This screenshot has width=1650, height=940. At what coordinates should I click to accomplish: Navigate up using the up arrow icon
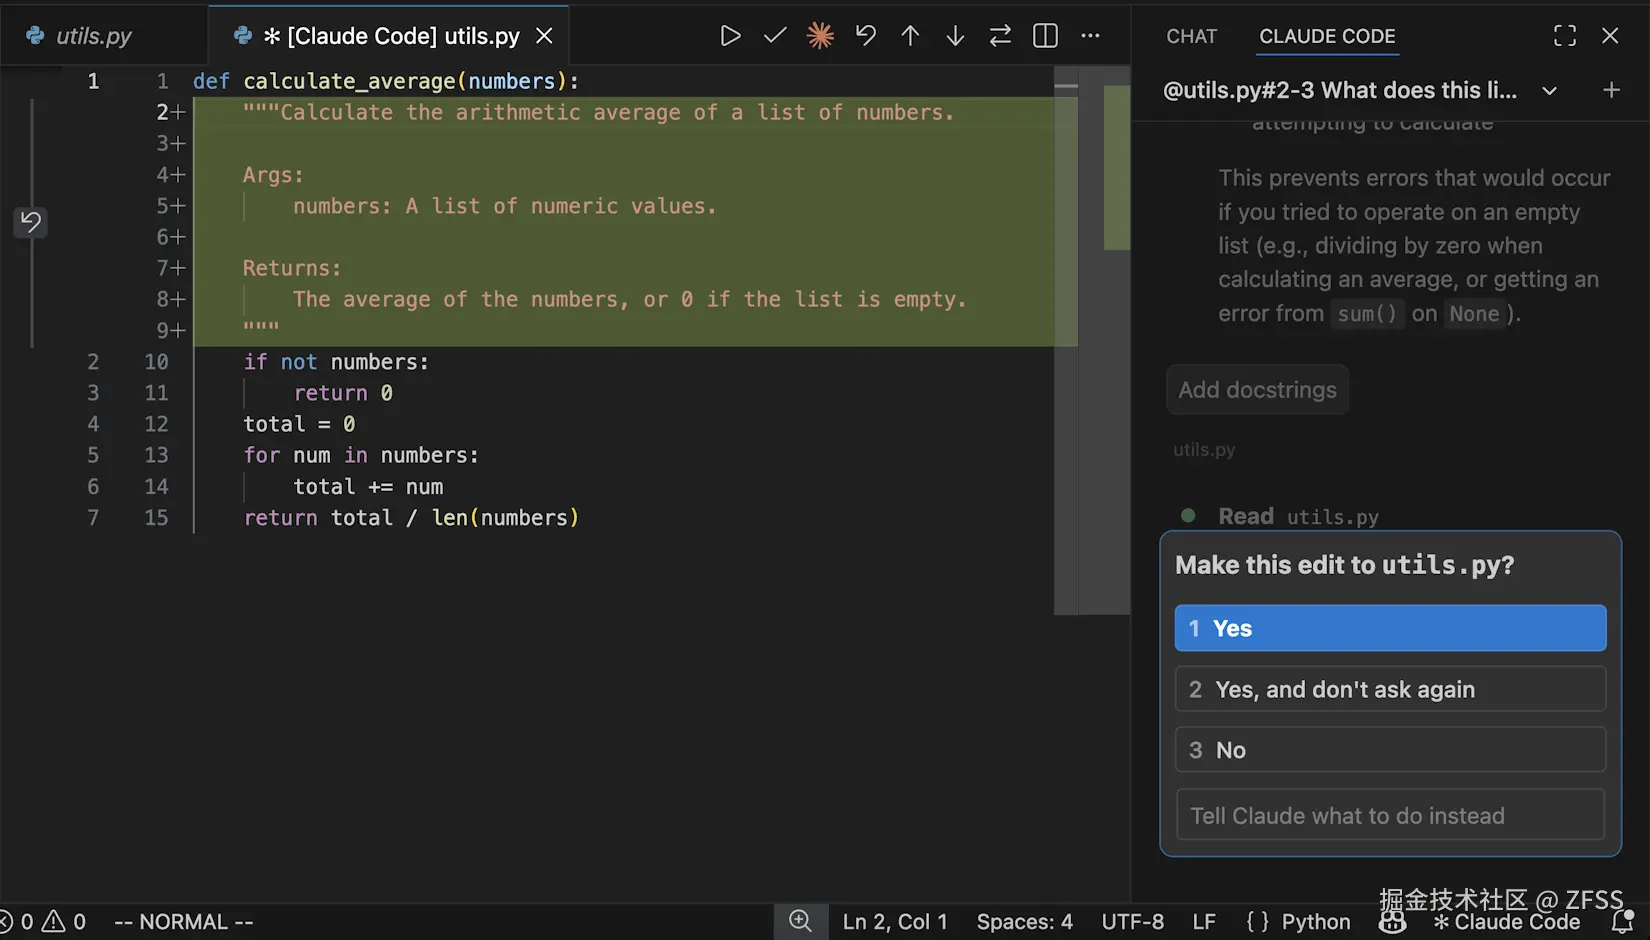910,35
